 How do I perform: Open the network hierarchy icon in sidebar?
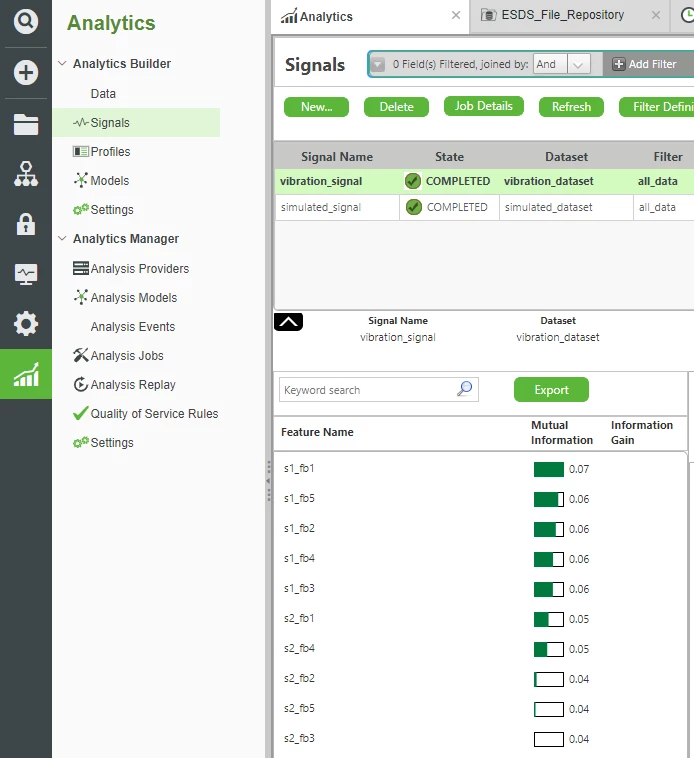26,174
